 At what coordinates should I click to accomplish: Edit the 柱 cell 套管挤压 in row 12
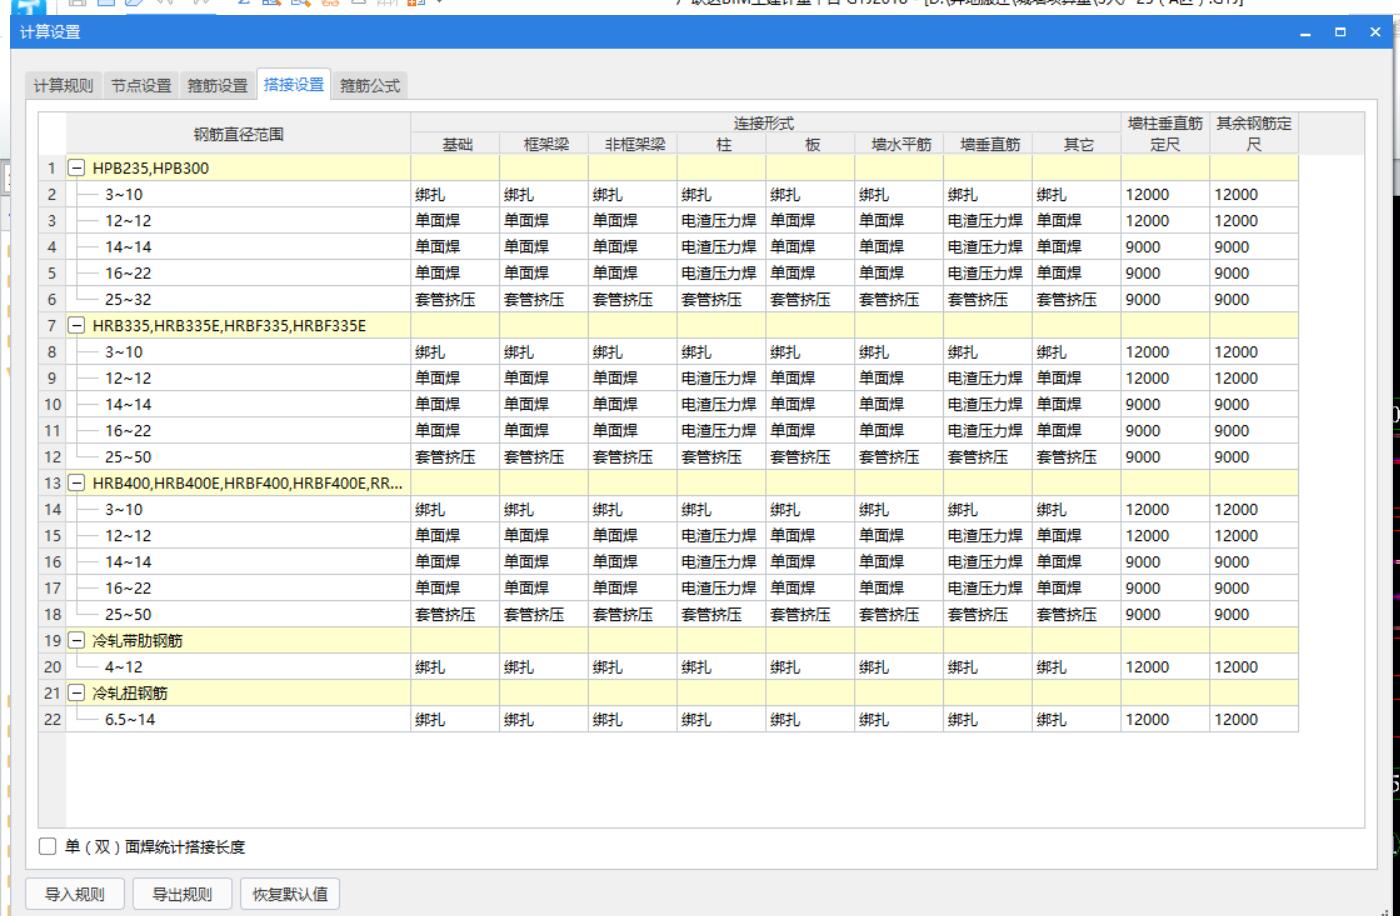point(721,457)
